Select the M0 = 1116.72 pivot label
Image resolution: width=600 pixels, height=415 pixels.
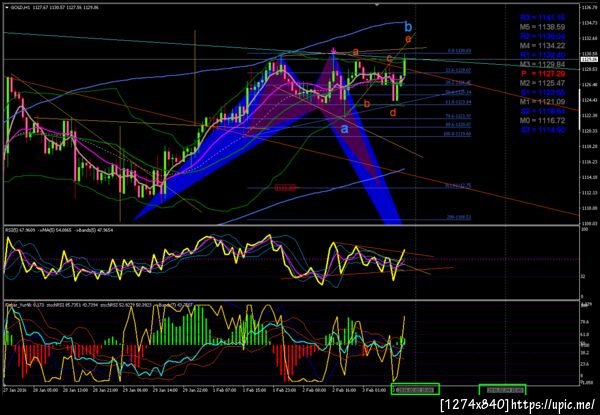(542, 120)
